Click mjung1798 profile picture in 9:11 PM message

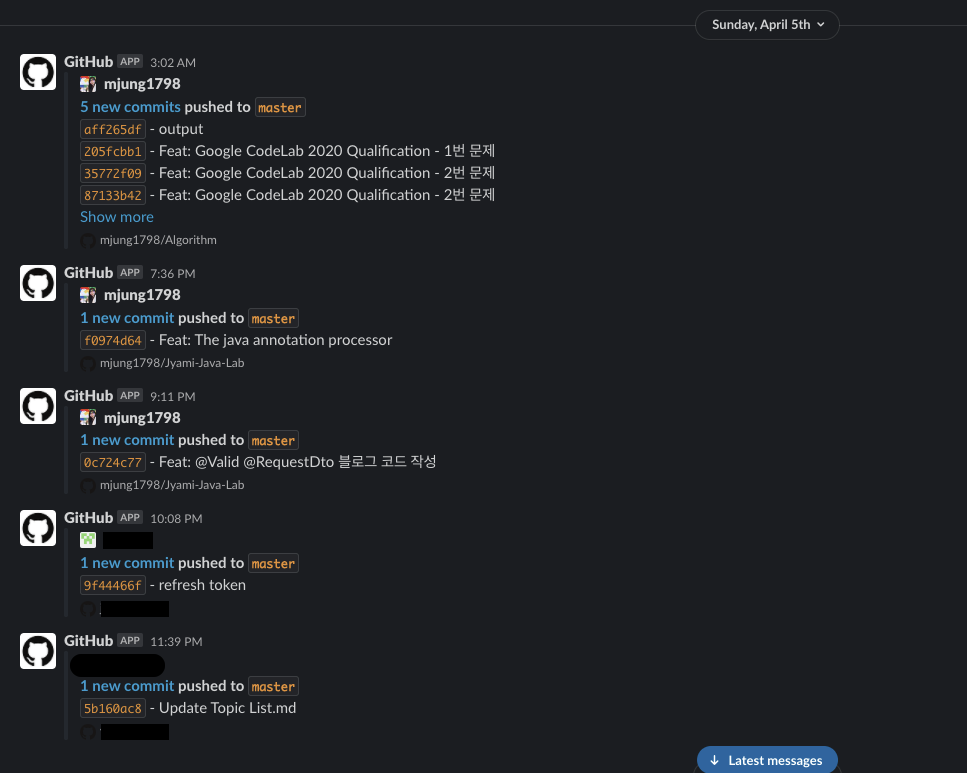click(88, 418)
